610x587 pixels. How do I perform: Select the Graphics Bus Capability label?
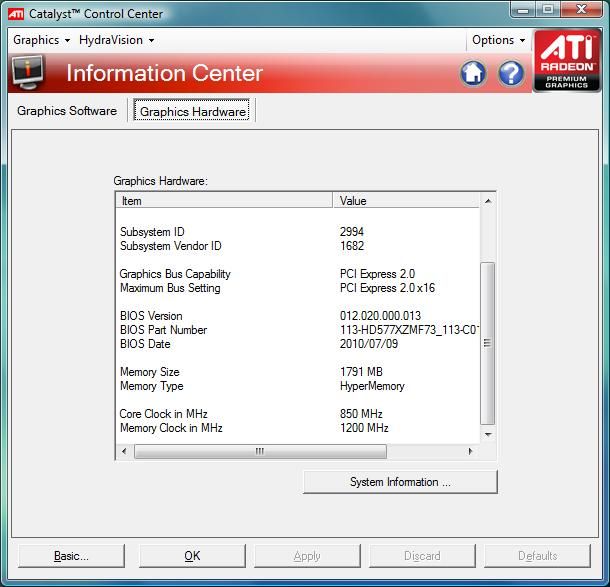[175, 274]
